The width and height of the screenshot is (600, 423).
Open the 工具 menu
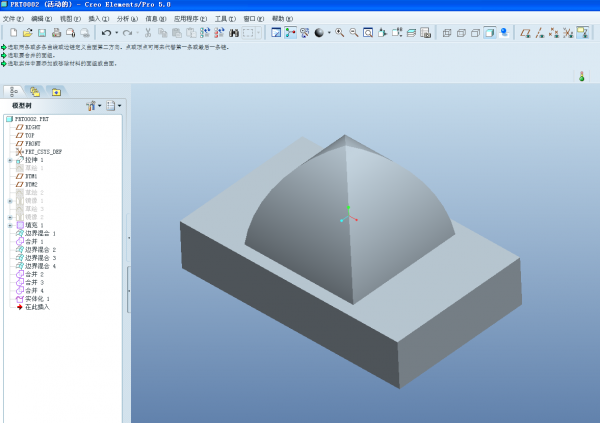[225, 19]
